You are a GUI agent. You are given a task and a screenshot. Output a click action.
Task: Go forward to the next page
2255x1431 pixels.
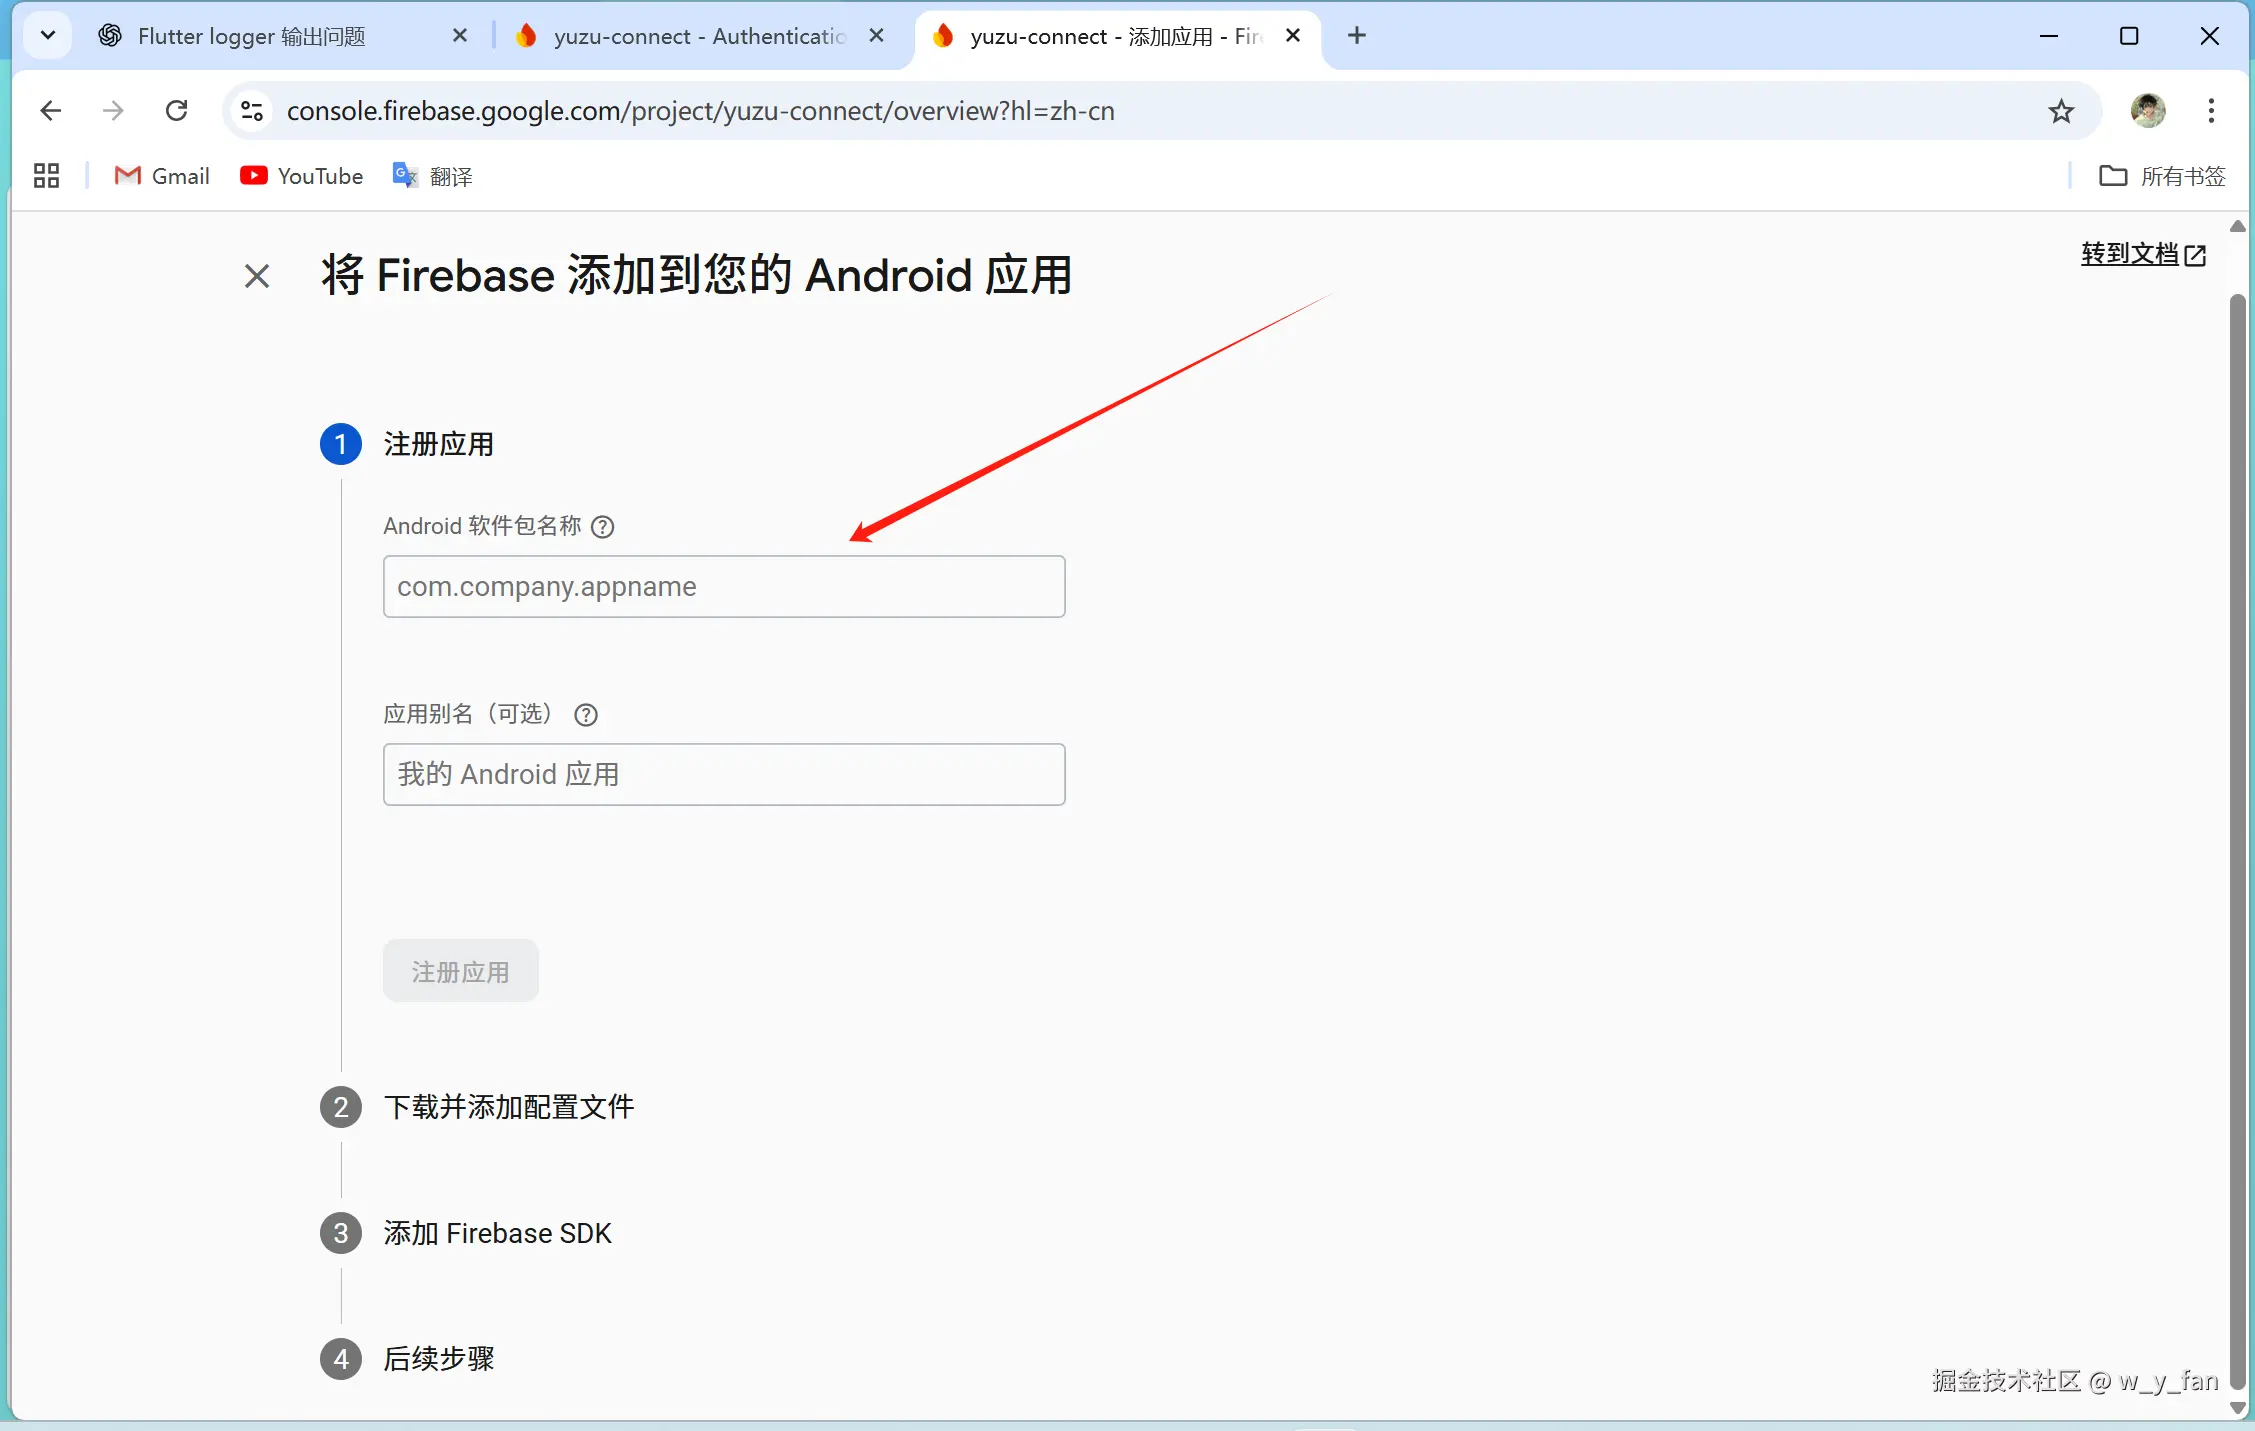tap(113, 110)
